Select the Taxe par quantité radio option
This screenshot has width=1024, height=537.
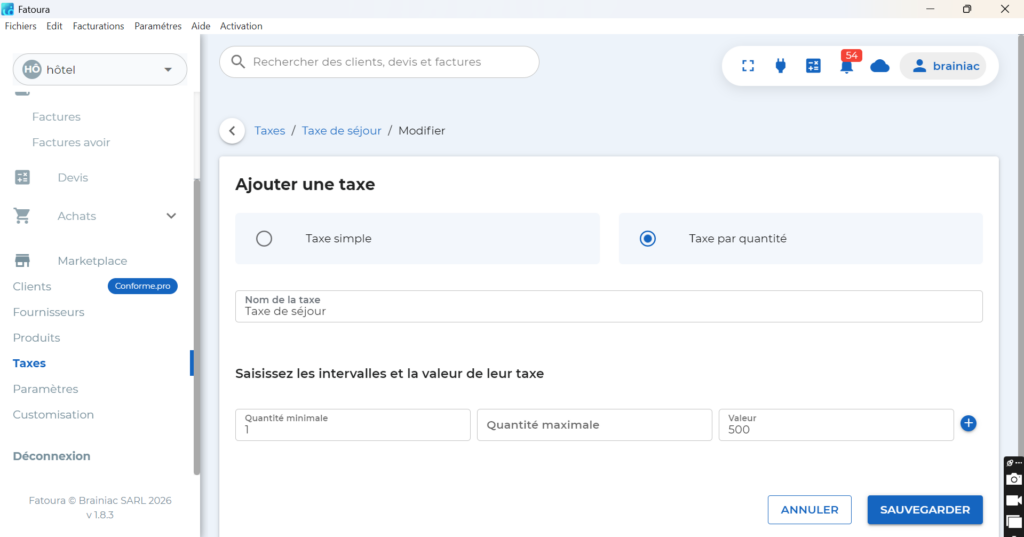648,238
